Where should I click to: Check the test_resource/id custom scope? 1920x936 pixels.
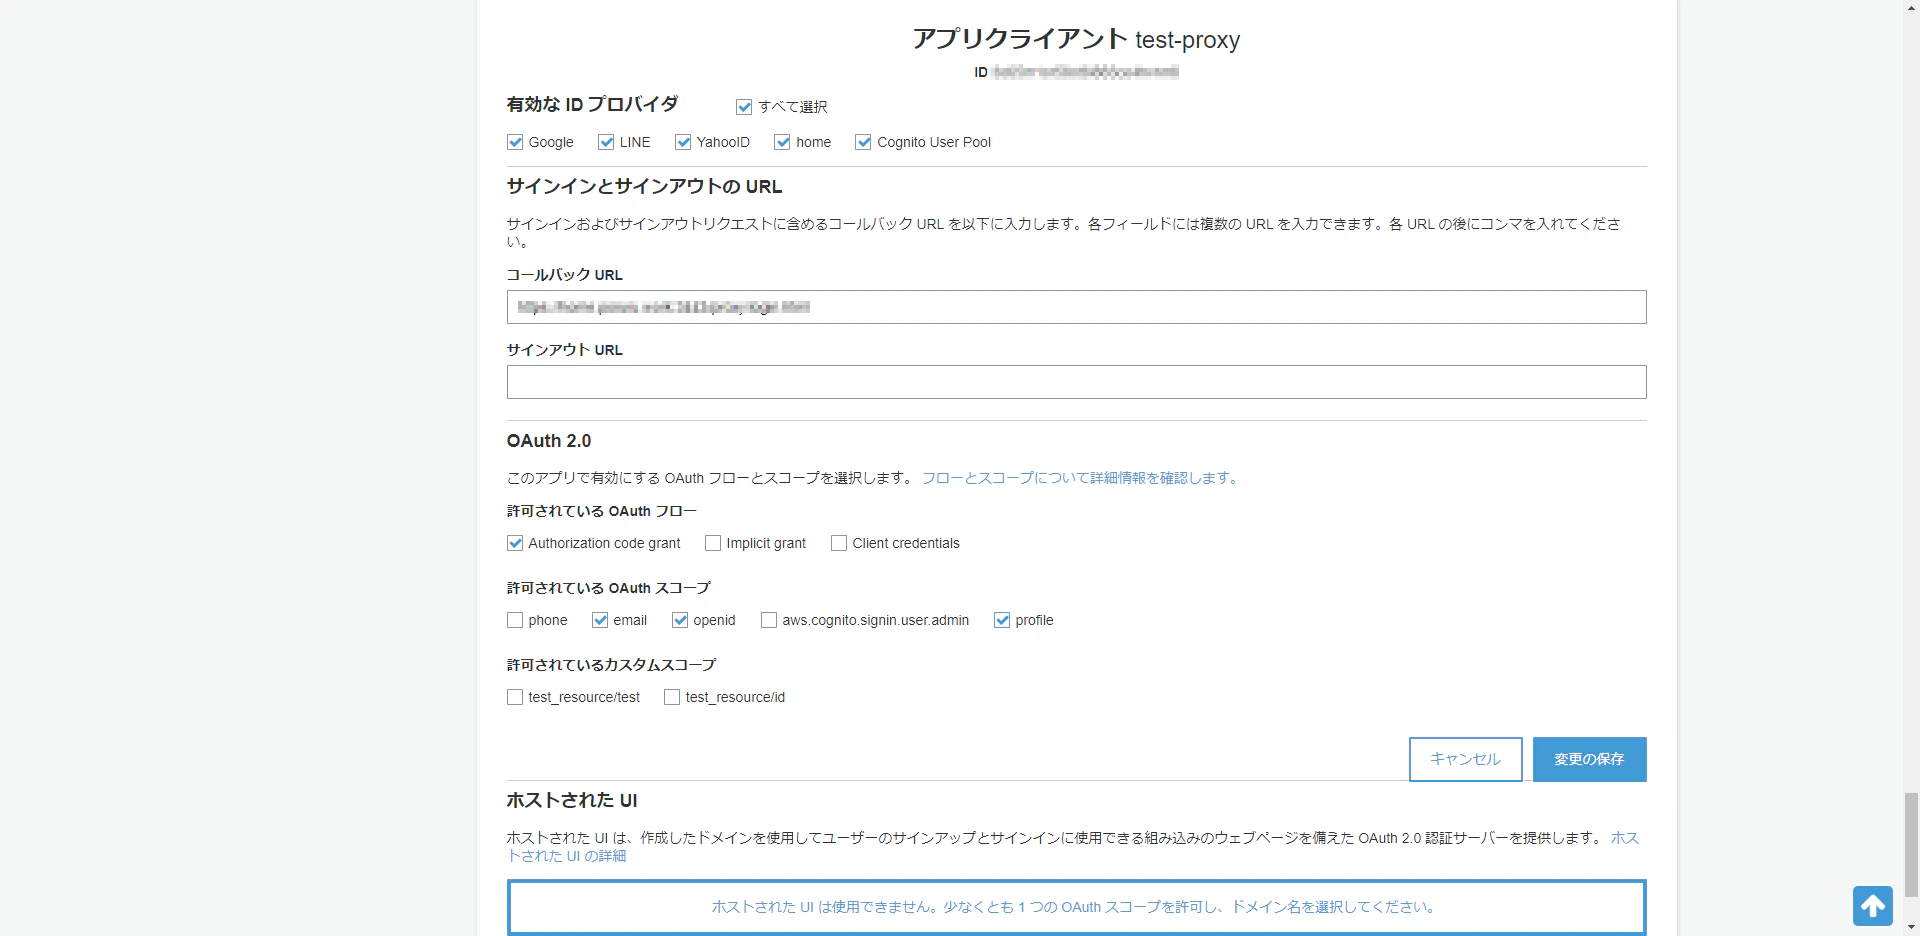click(672, 697)
